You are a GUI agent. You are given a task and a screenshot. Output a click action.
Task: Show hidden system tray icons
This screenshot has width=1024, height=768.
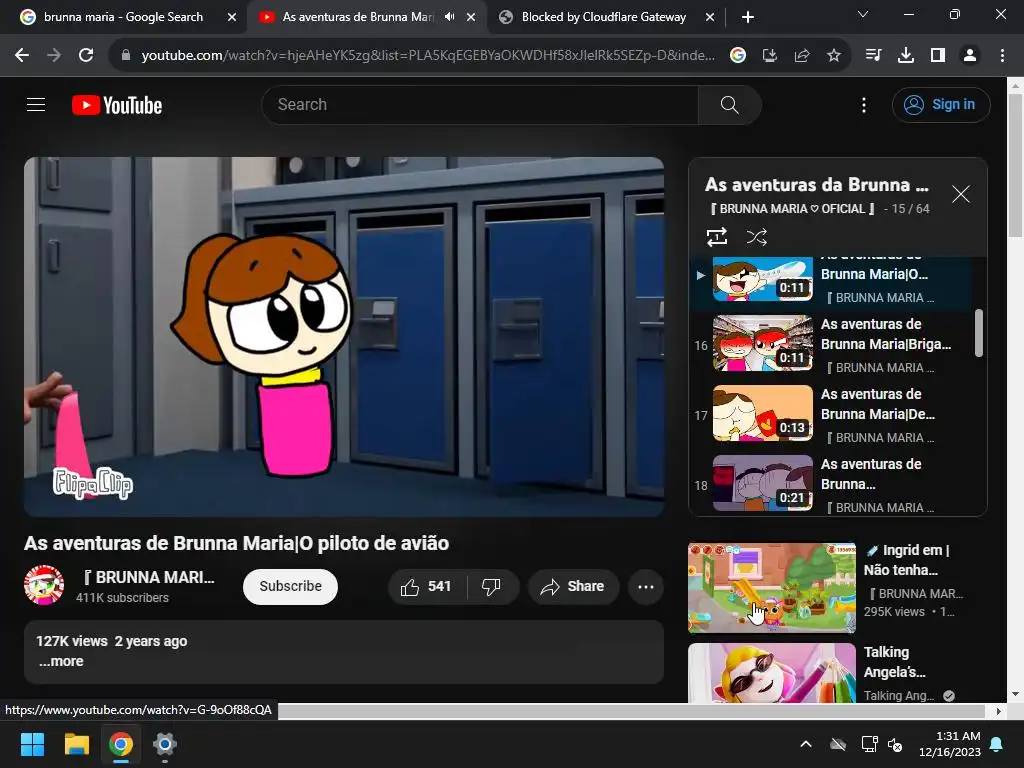pos(806,744)
